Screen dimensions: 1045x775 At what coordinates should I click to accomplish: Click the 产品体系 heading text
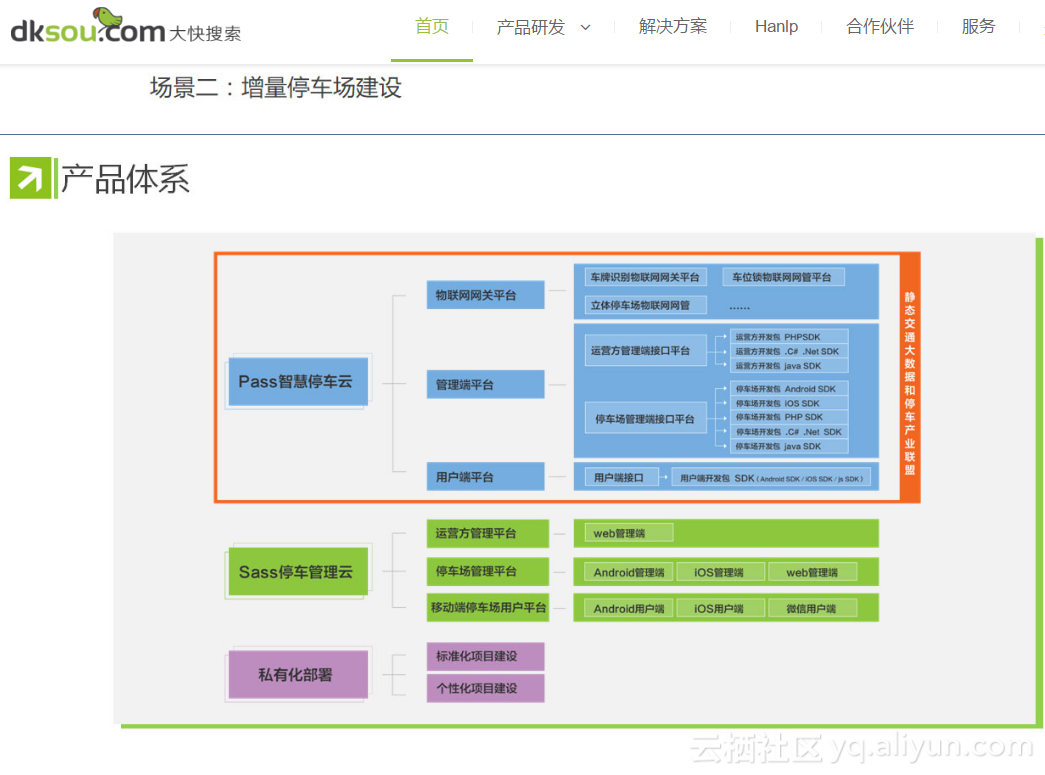tap(125, 179)
